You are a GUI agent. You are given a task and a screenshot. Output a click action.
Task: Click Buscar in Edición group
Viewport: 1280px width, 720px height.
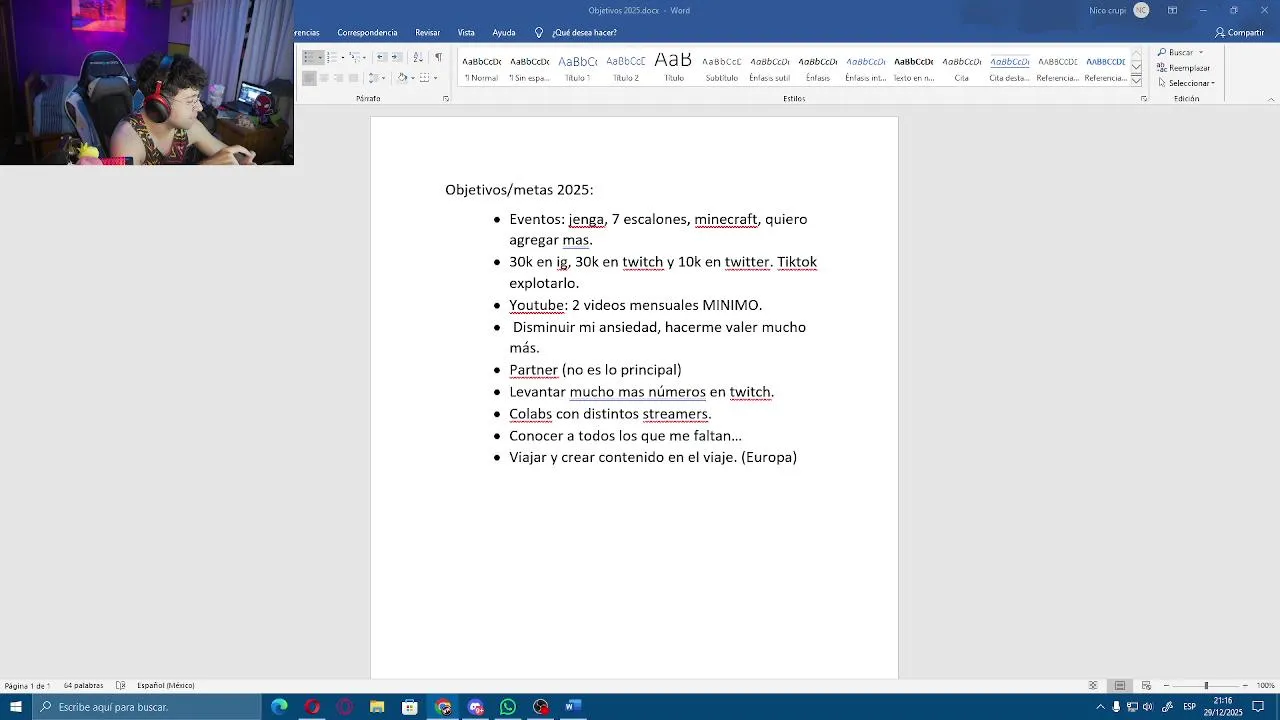click(1175, 52)
